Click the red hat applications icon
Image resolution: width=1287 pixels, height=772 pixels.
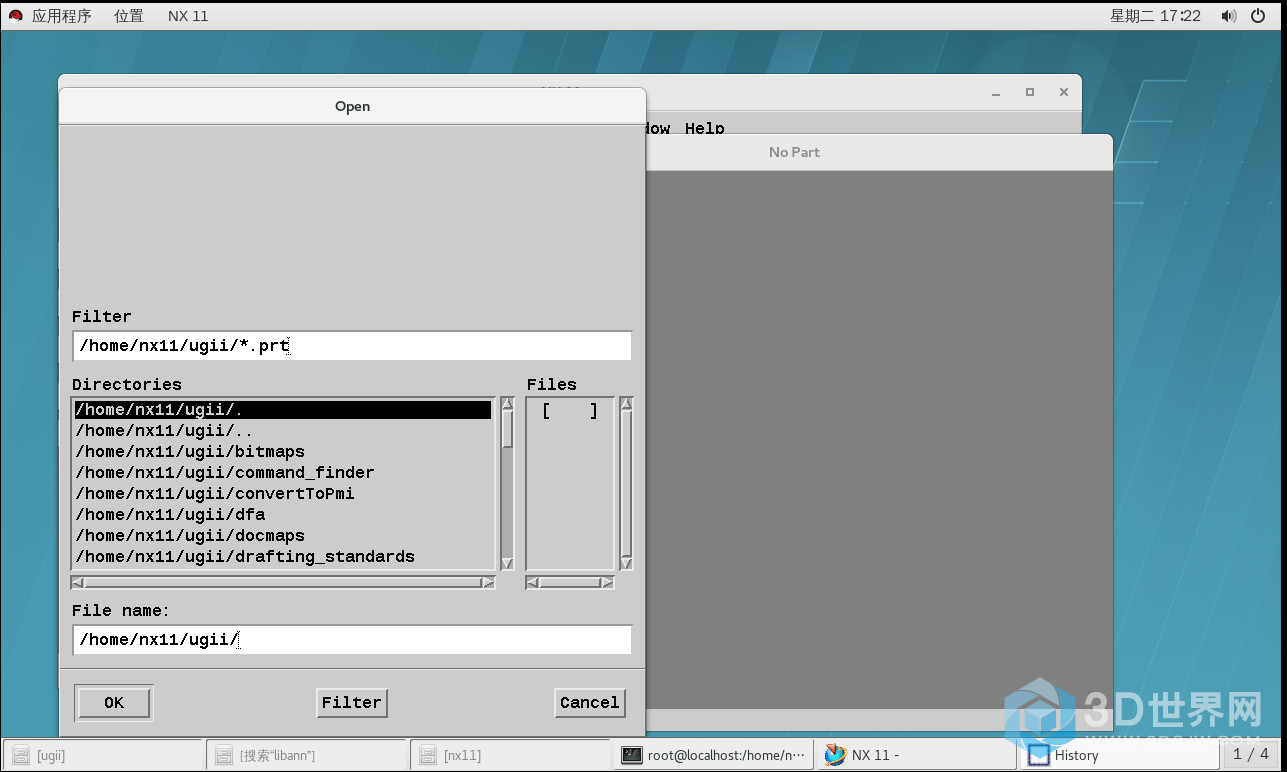click(x=15, y=16)
